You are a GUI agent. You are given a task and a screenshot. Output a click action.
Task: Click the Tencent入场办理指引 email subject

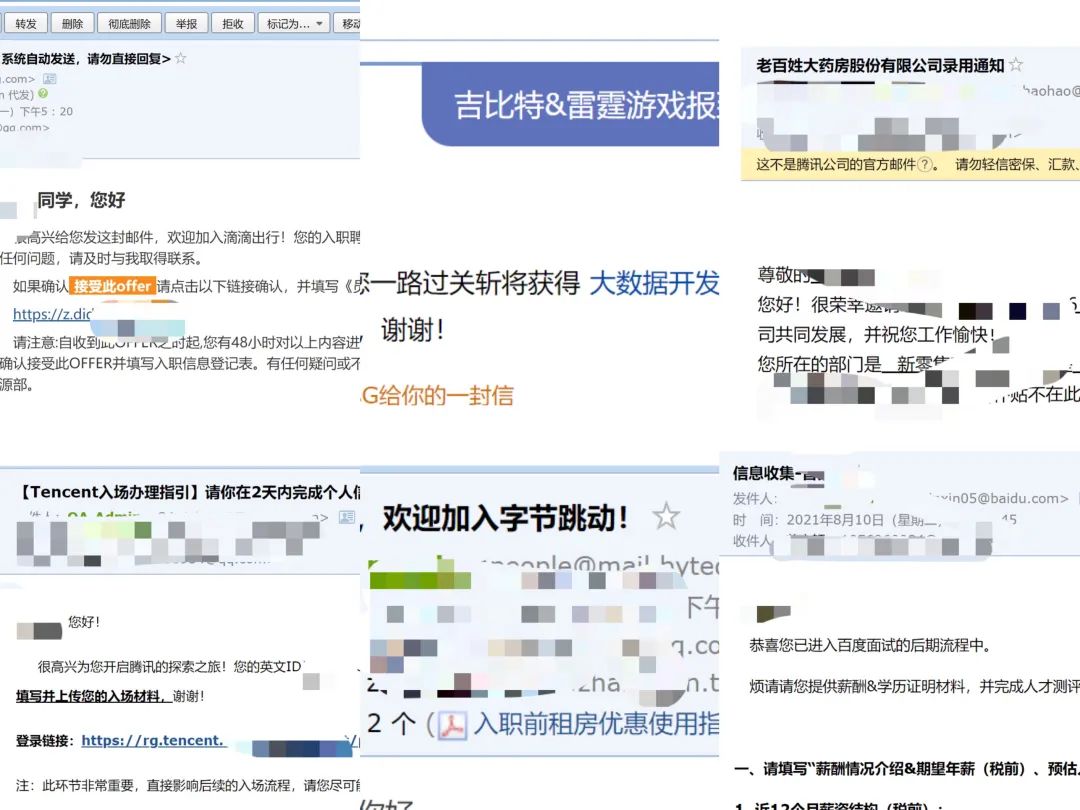(x=188, y=492)
